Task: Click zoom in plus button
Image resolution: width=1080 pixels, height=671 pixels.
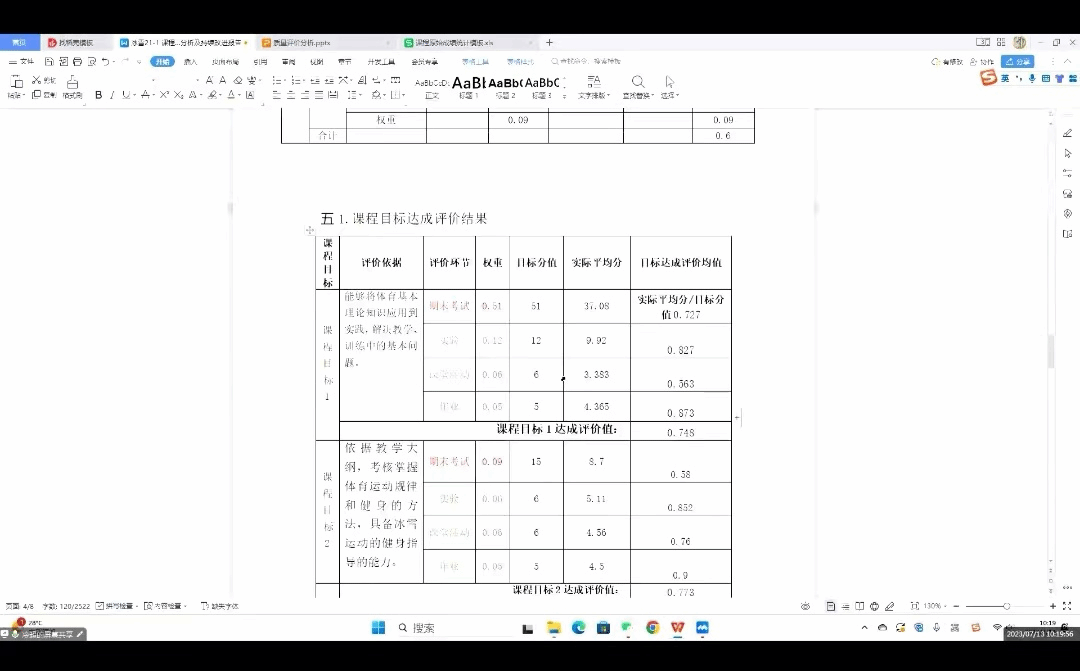Action: pyautogui.click(x=1052, y=606)
